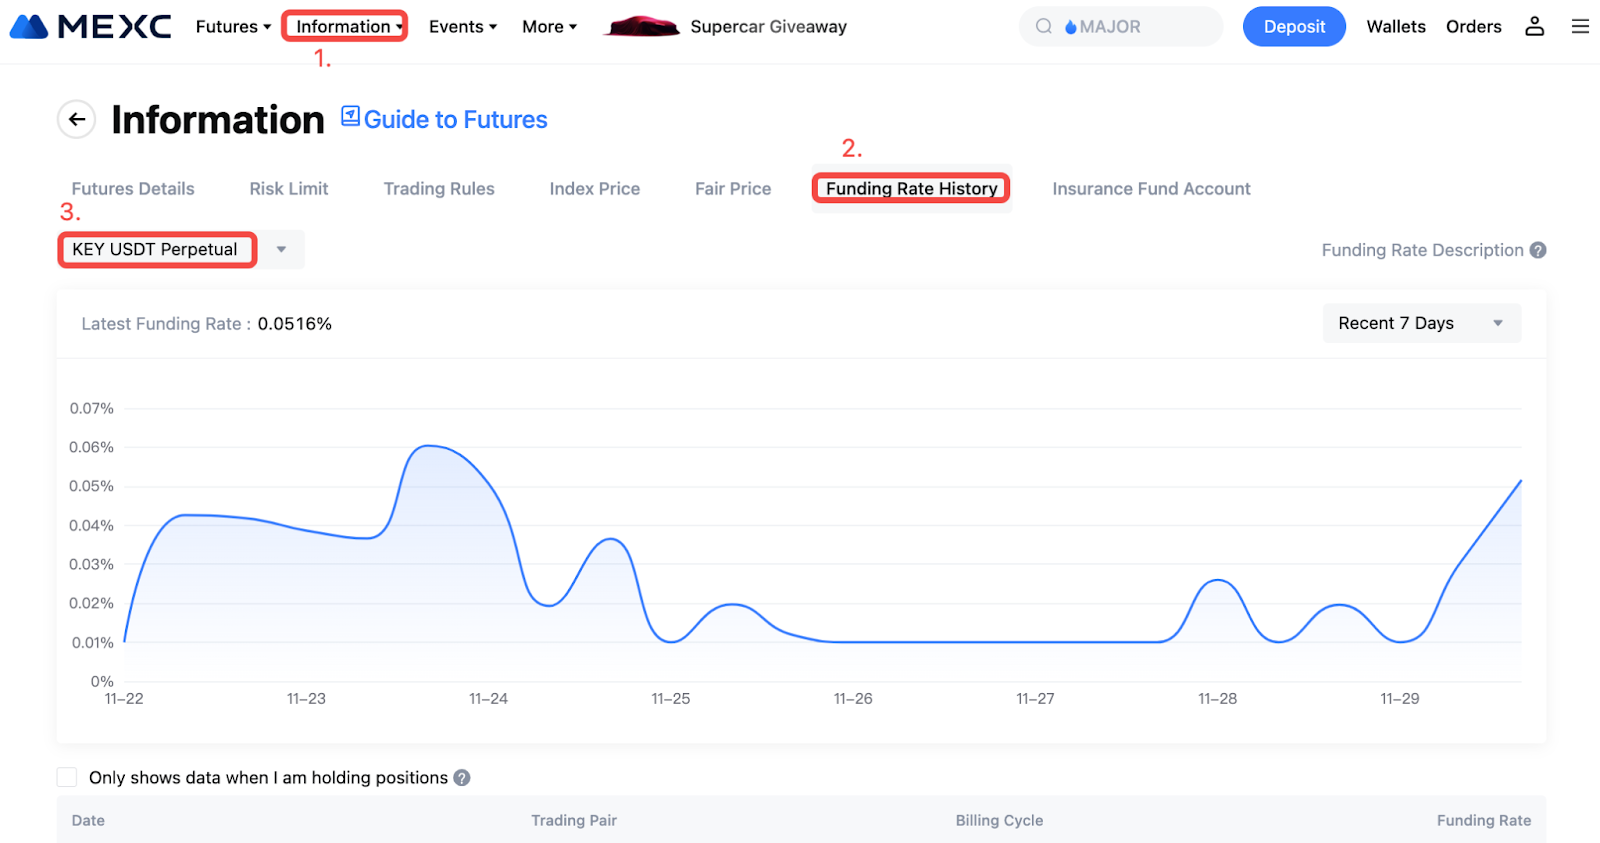Image resolution: width=1600 pixels, height=843 pixels.
Task: Open the Futures dropdown in navbar
Action: (x=233, y=27)
